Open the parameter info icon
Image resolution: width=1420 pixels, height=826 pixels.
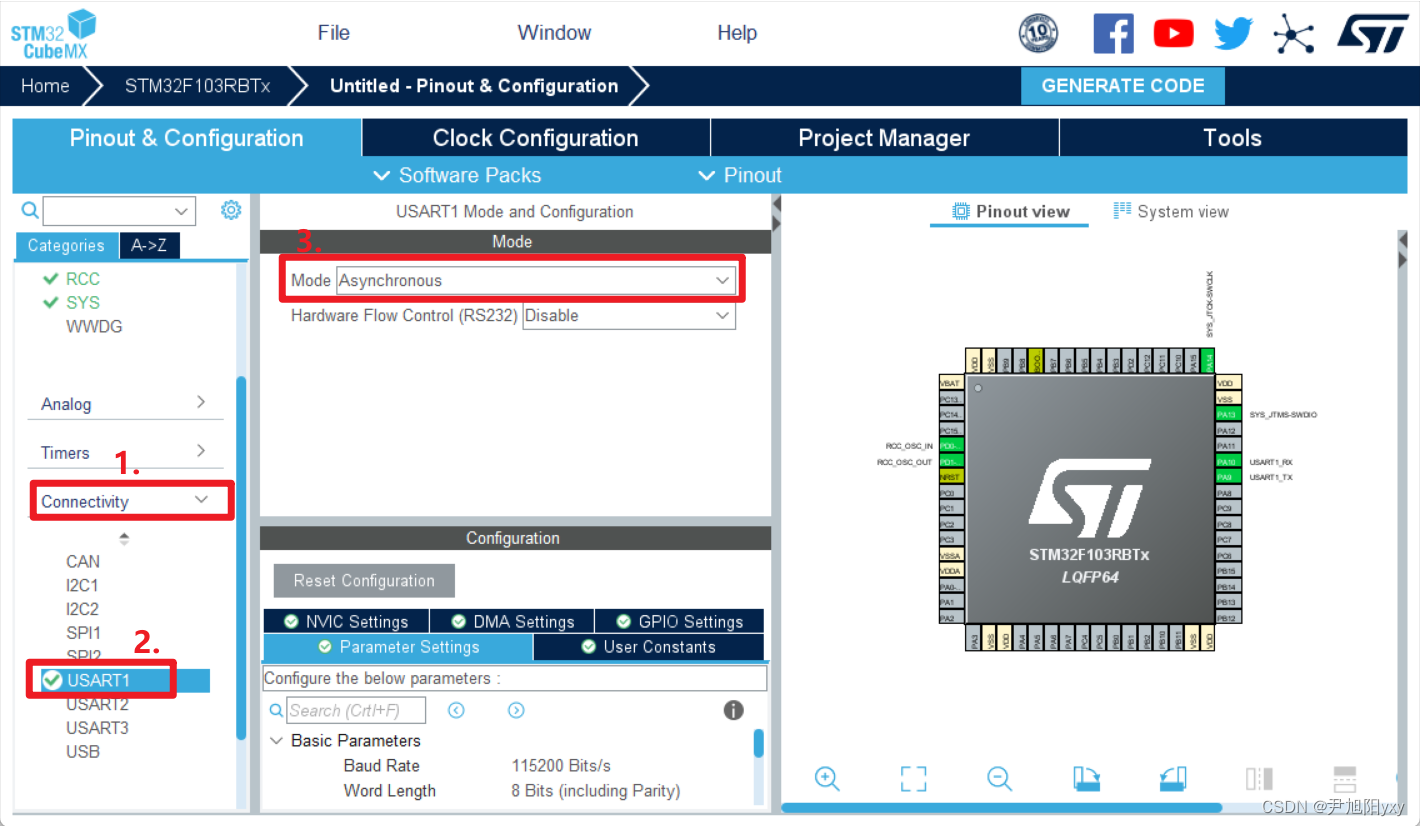tap(733, 710)
